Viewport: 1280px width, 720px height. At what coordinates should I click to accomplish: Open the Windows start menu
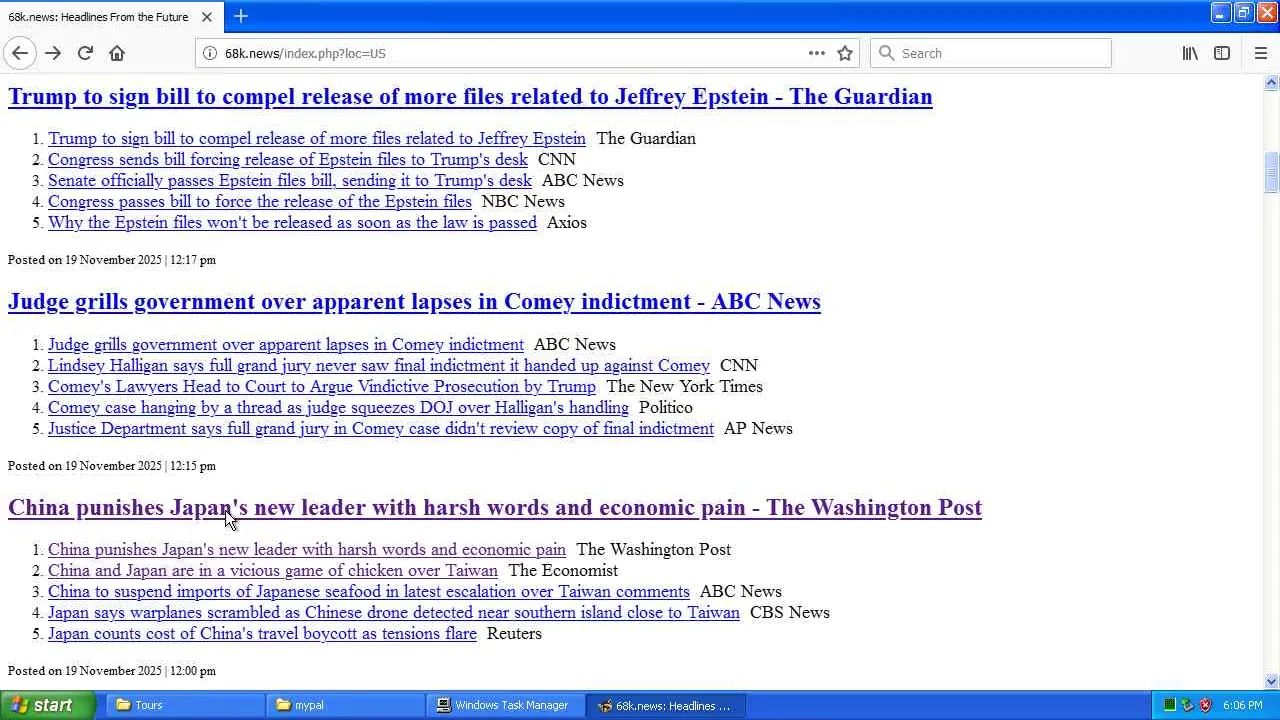click(x=48, y=705)
